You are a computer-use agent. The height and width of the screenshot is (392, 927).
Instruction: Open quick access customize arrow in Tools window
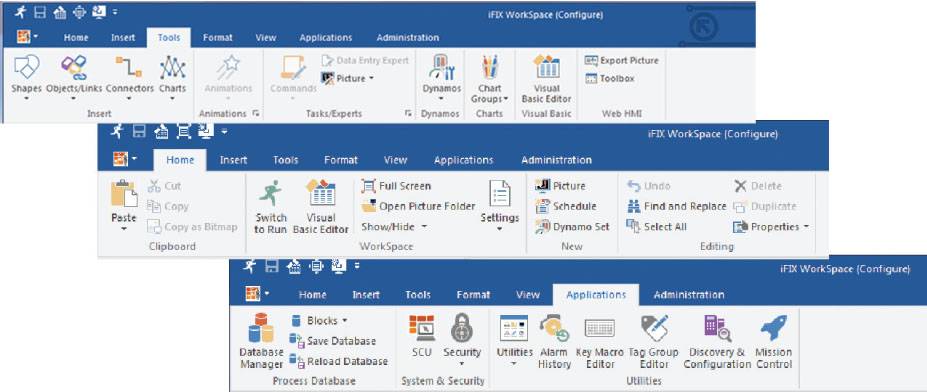[114, 11]
